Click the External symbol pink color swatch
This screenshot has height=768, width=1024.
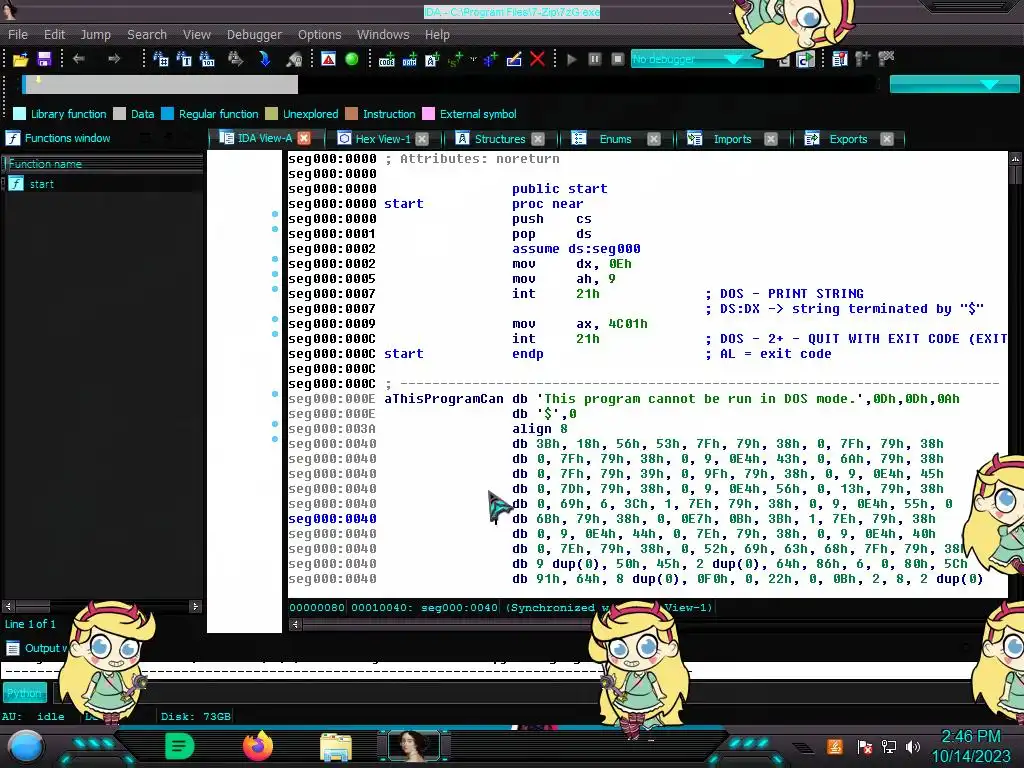pos(428,114)
